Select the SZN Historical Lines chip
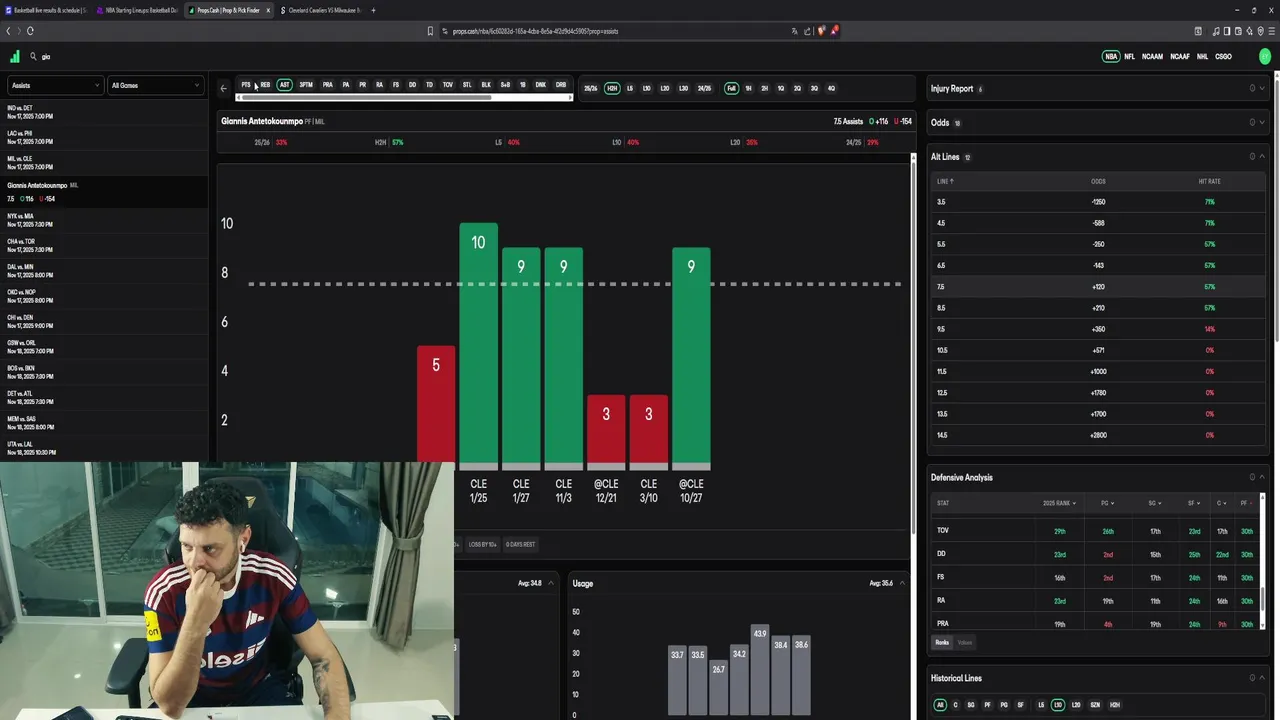This screenshot has width=1280, height=720. (x=1095, y=705)
